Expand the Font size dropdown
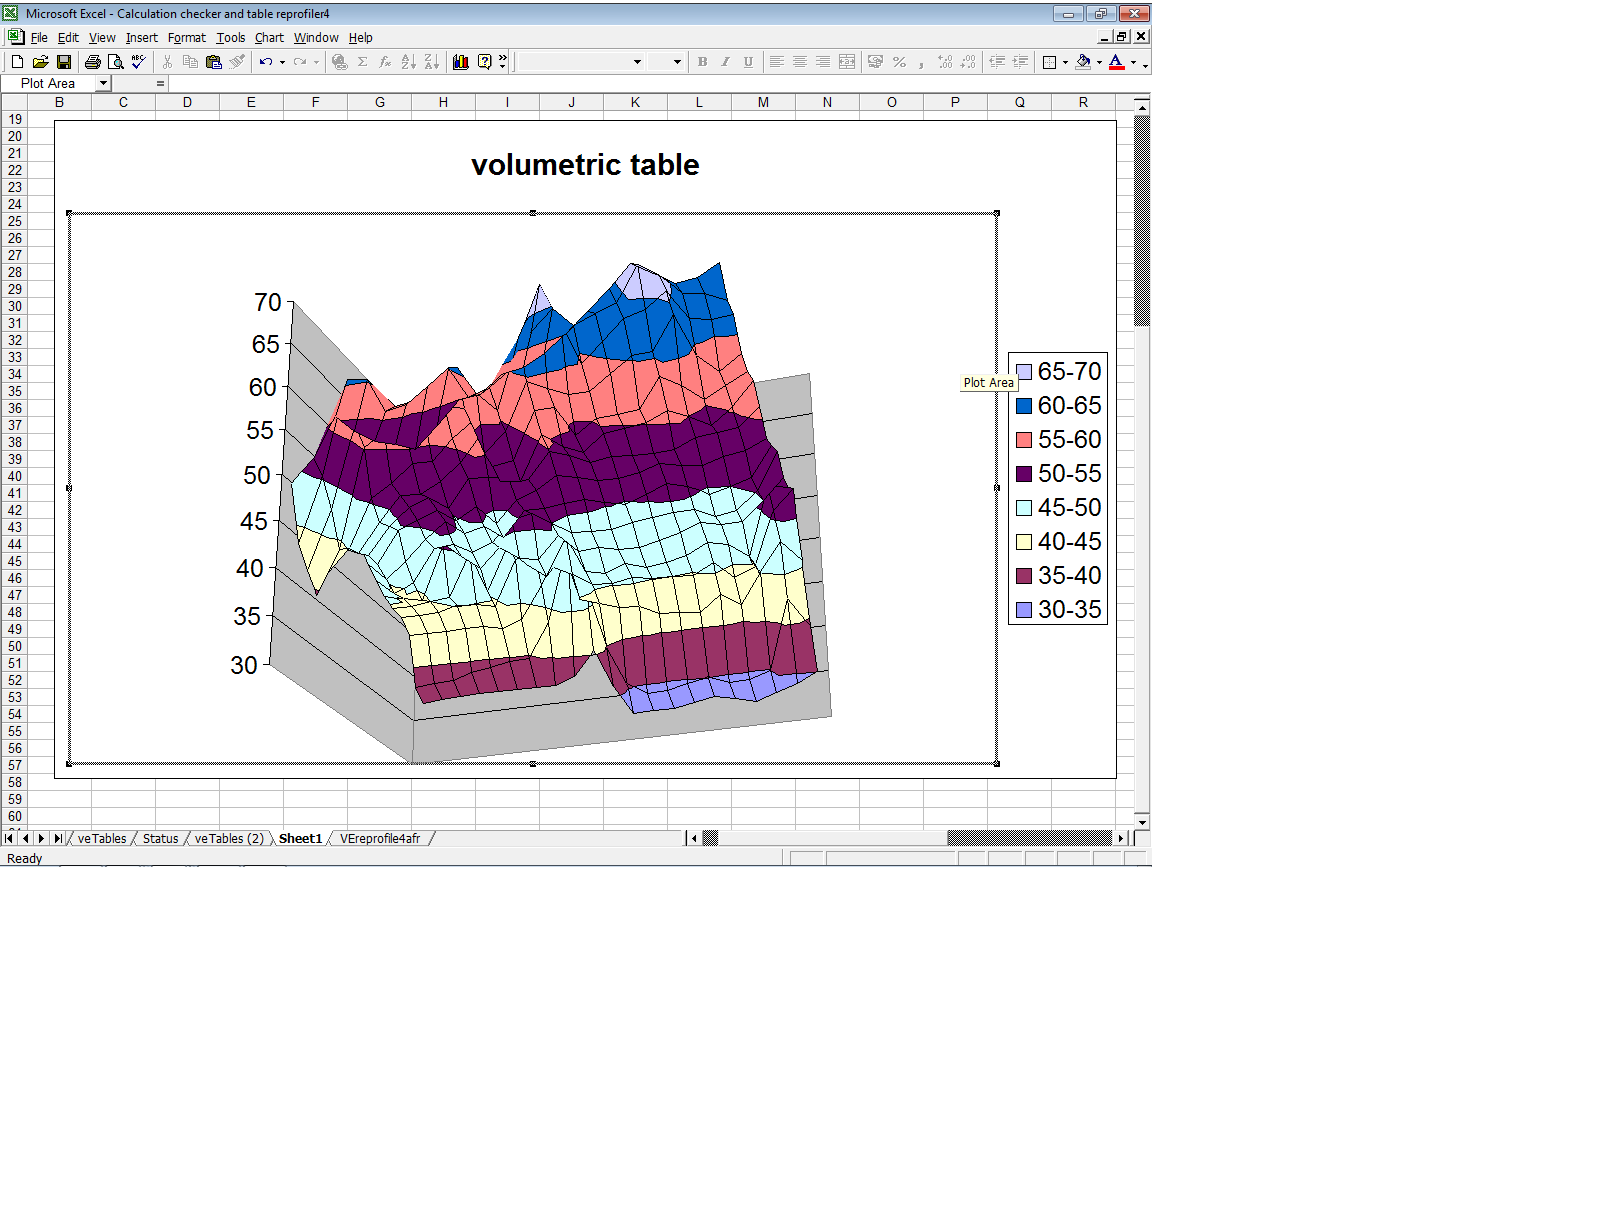 pos(677,62)
